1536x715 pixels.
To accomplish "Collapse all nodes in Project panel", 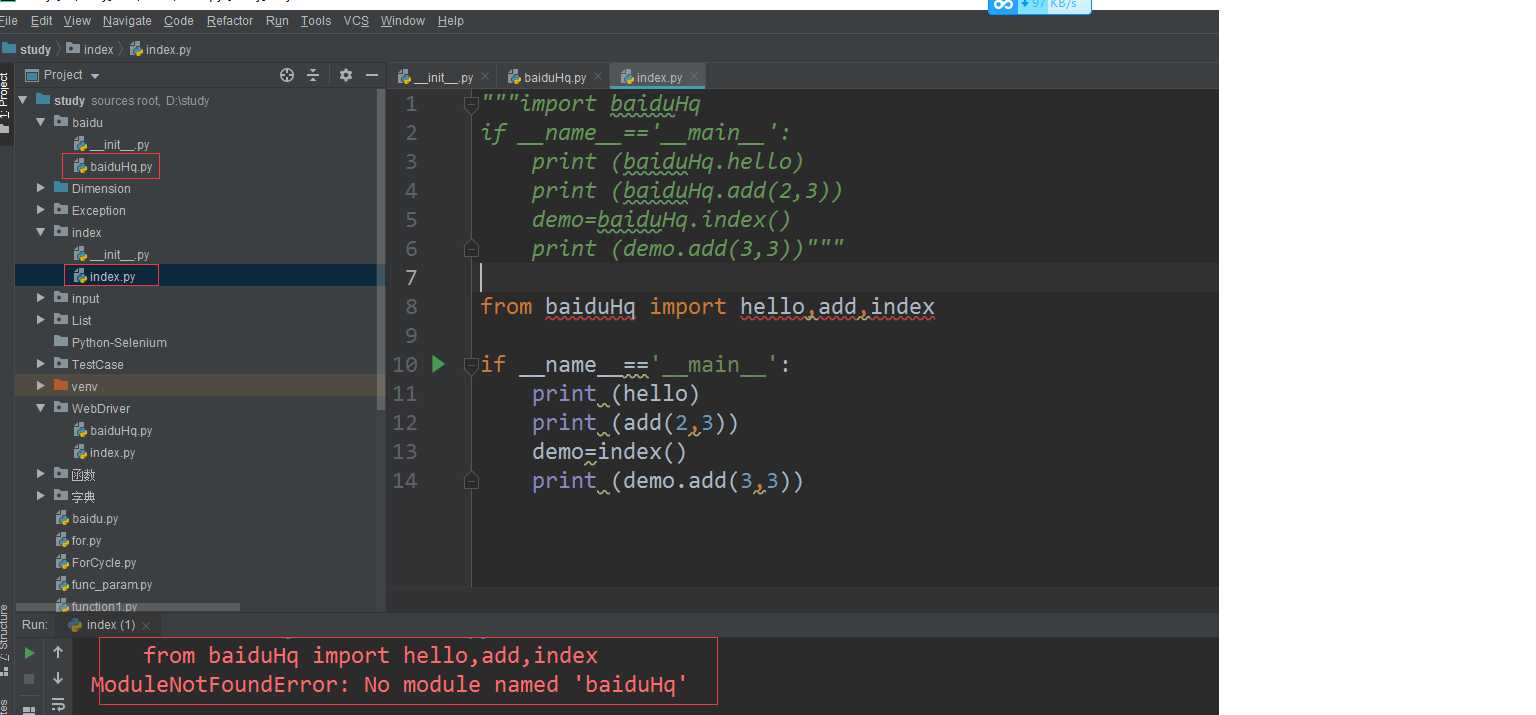I will (x=313, y=75).
